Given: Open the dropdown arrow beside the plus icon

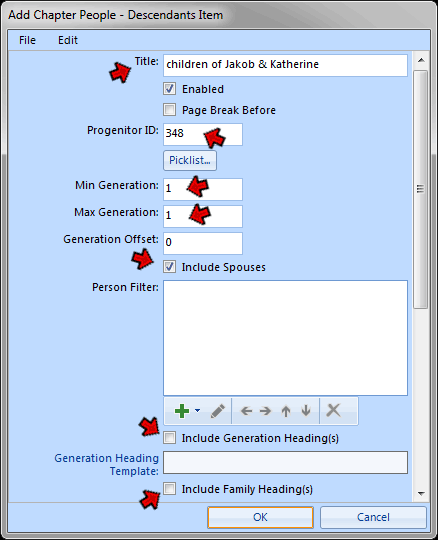Looking at the screenshot, I should tap(198, 410).
